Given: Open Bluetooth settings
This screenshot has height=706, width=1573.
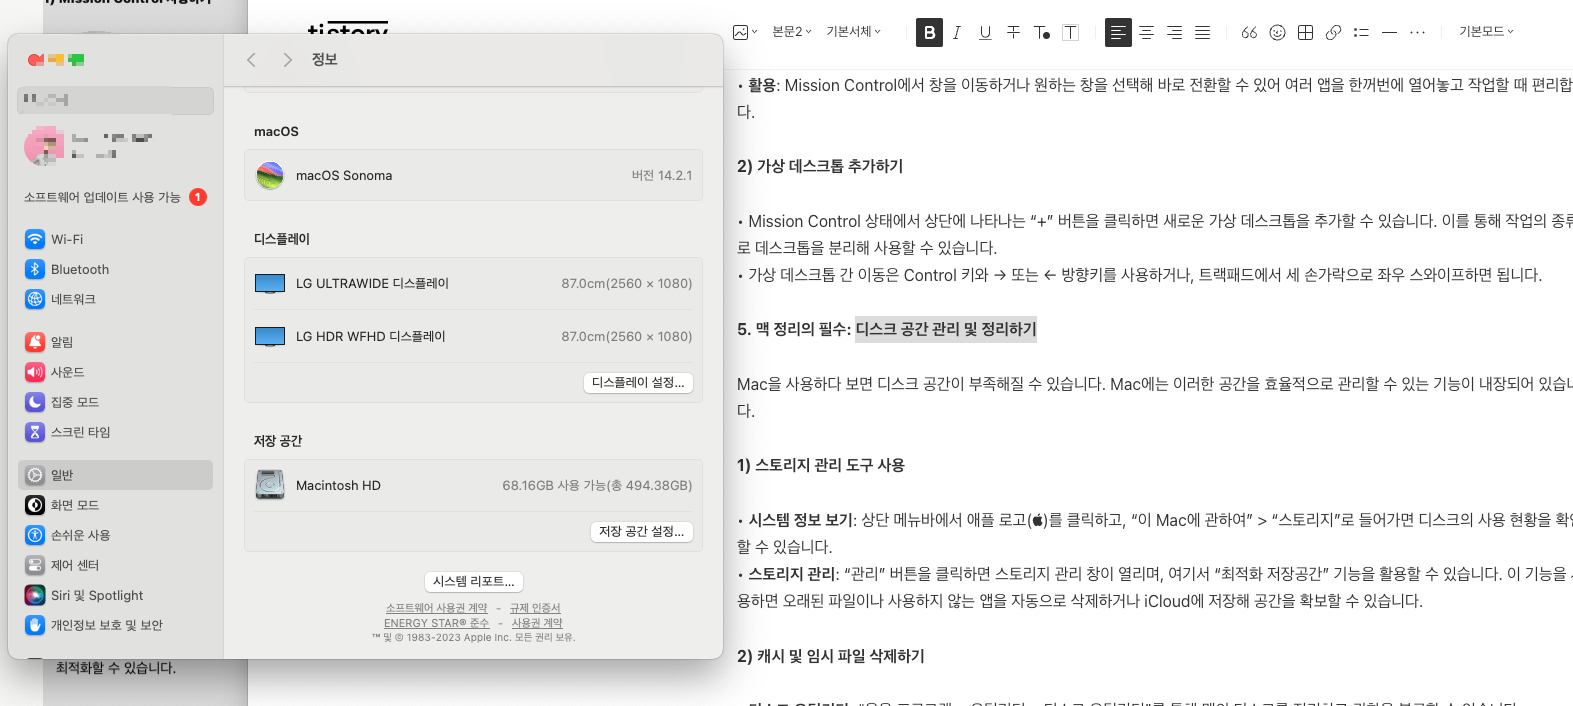Looking at the screenshot, I should tap(115, 269).
